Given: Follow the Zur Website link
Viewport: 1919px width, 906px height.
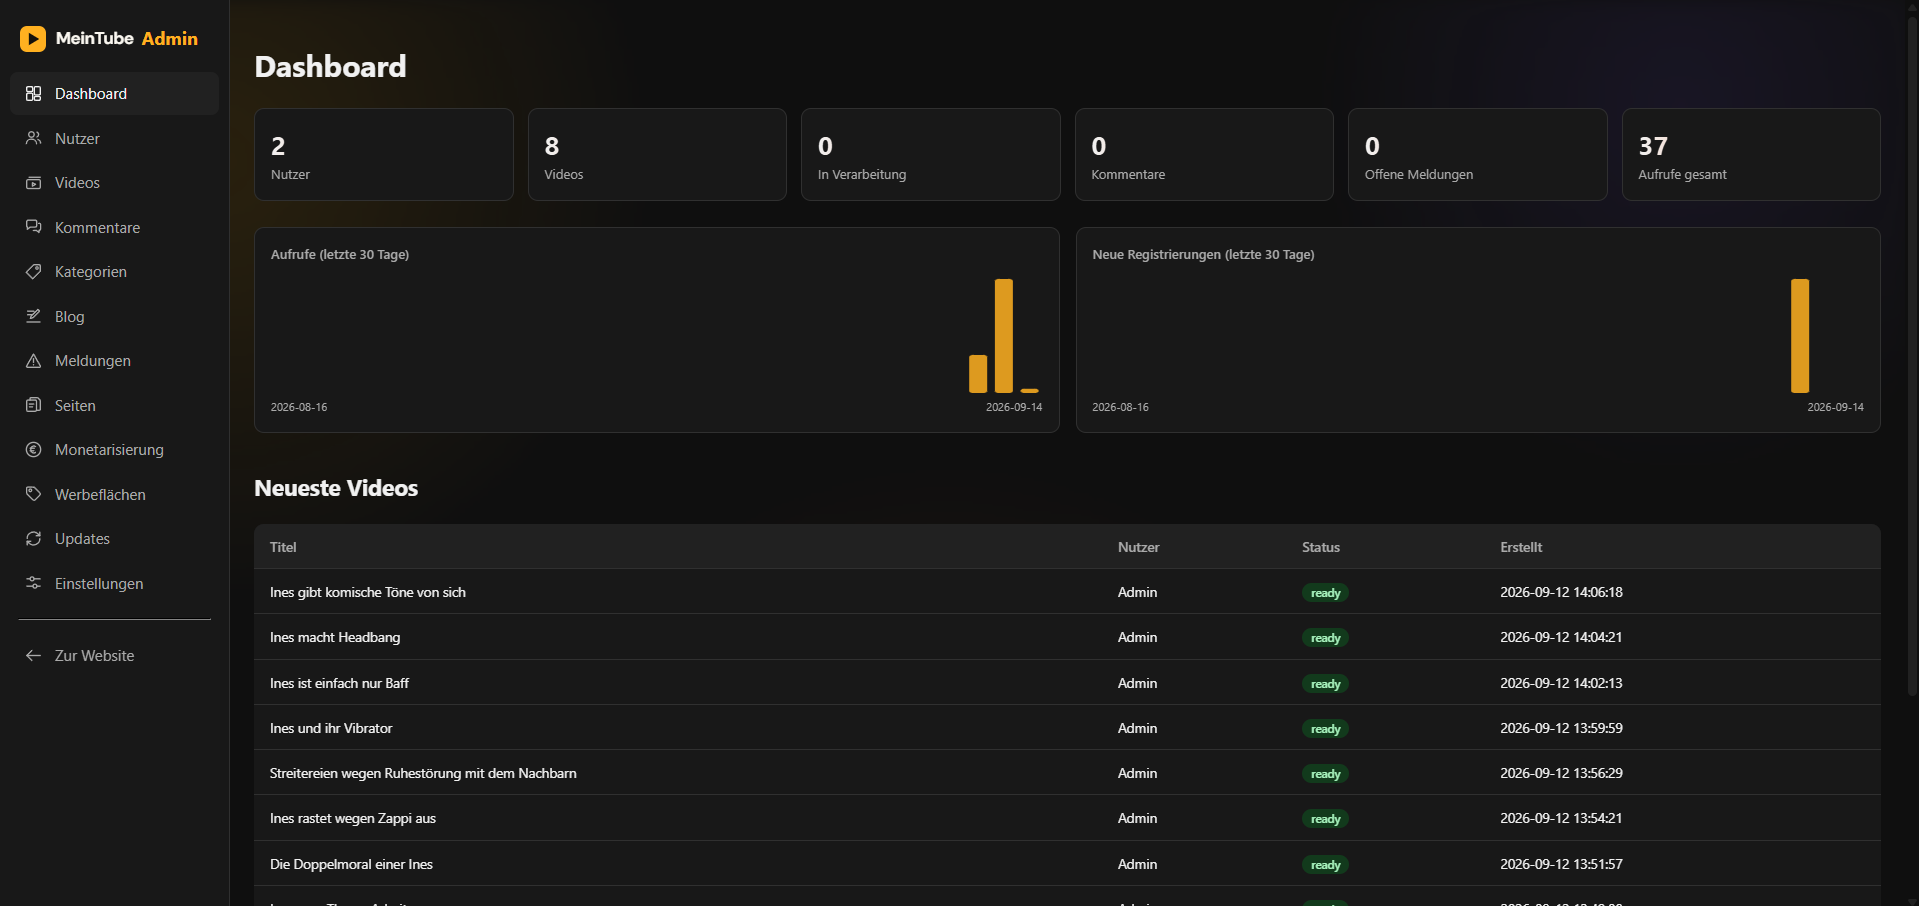Looking at the screenshot, I should pos(114,656).
